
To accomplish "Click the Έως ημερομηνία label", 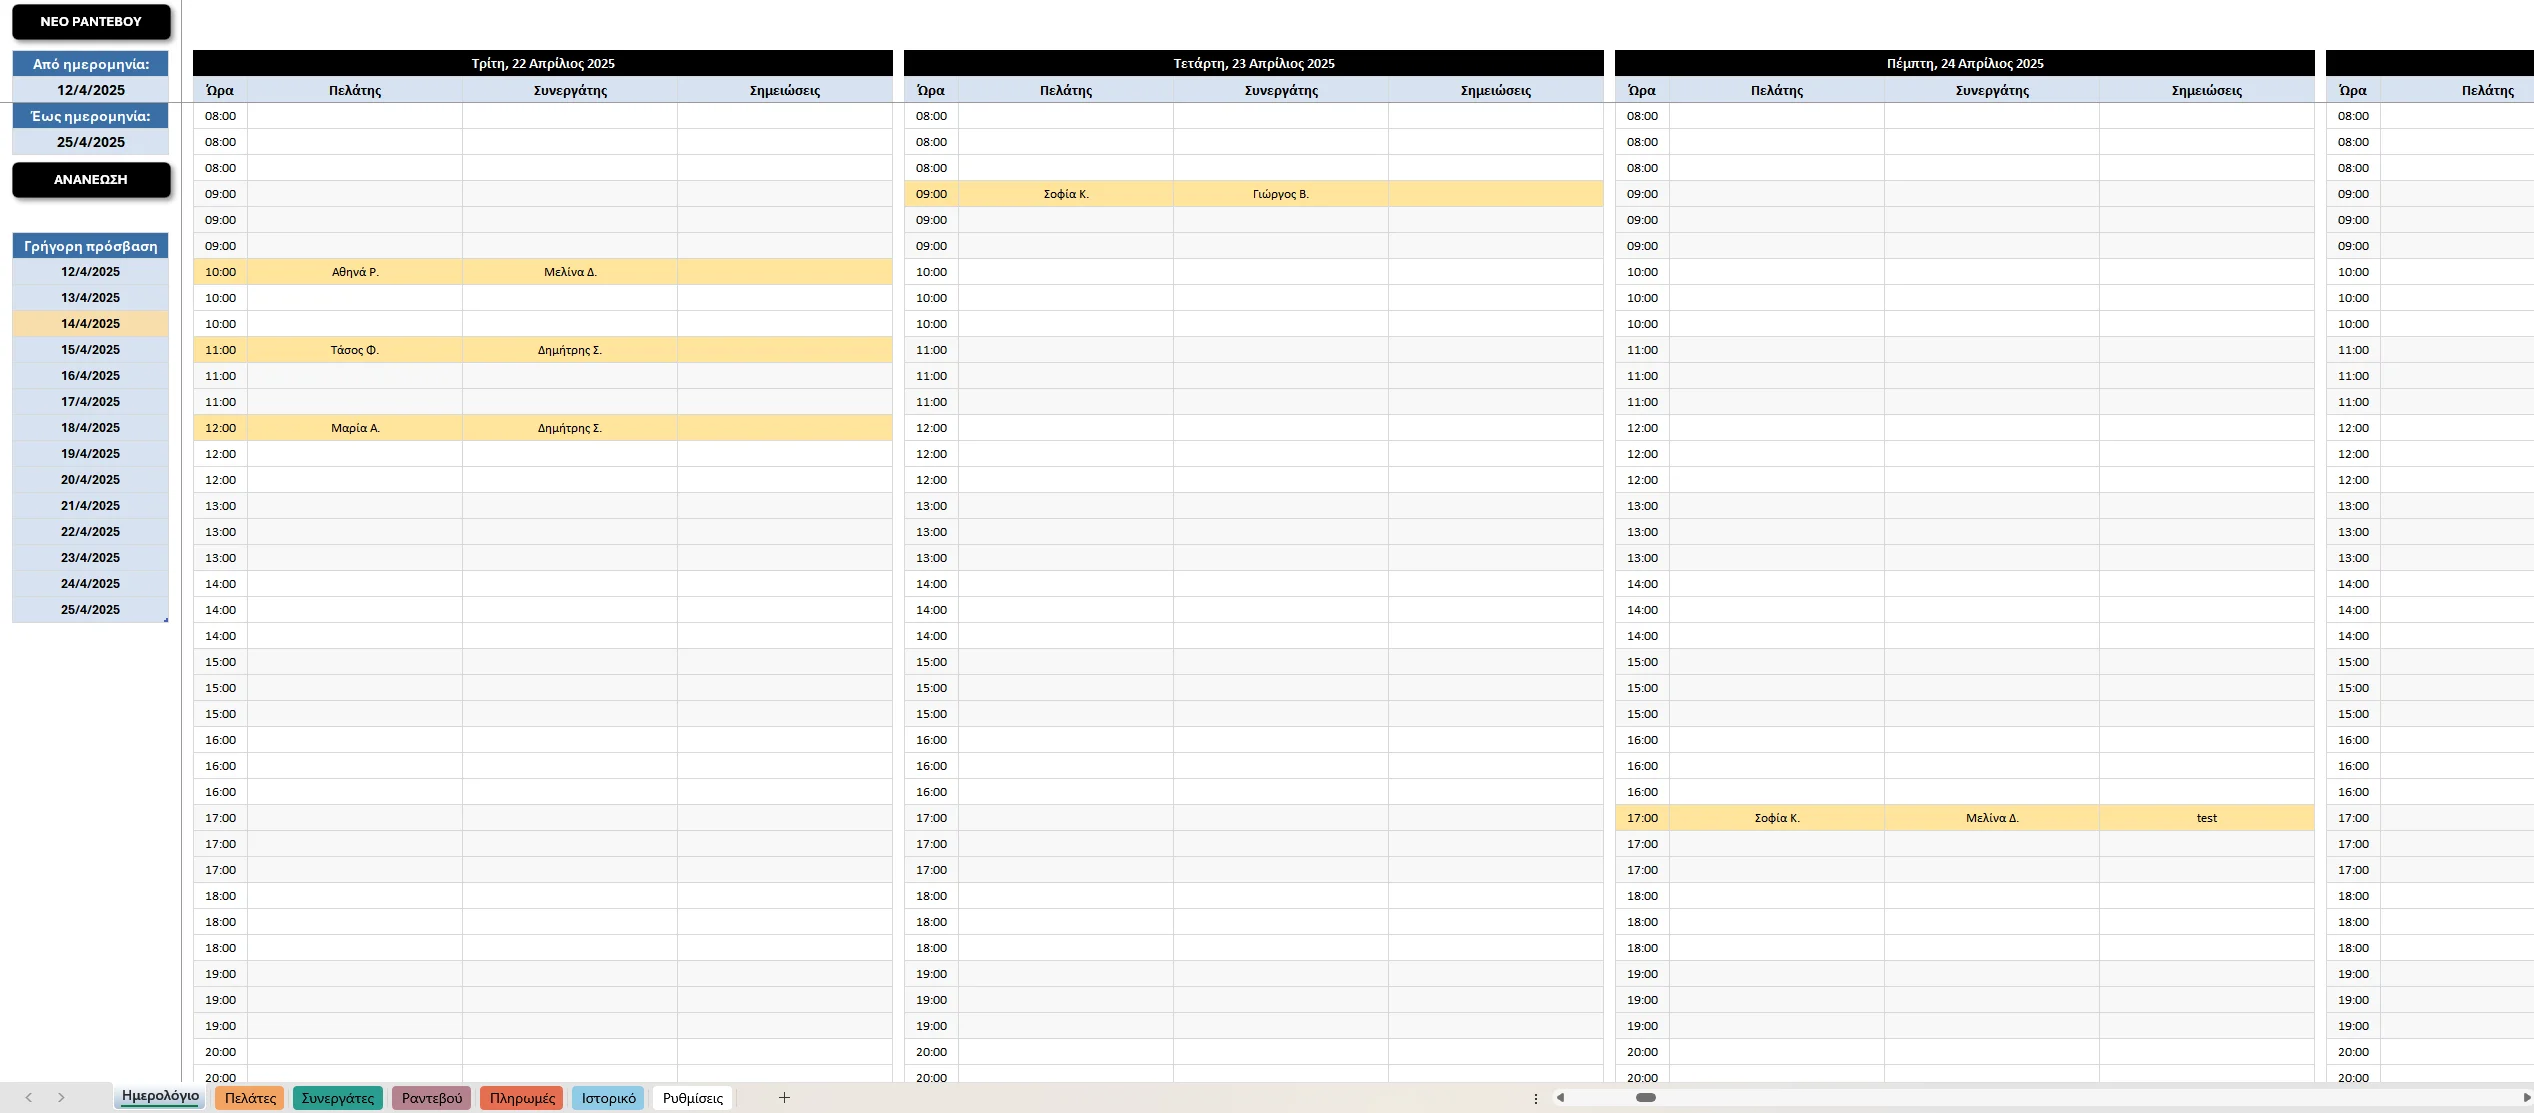I will pos(91,116).
